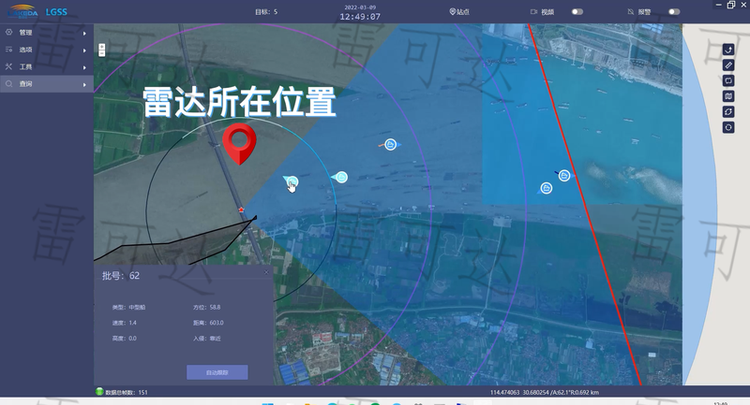Click the muted alarm bell icon
Viewport: 750px width, 405px height.
[x=630, y=11]
